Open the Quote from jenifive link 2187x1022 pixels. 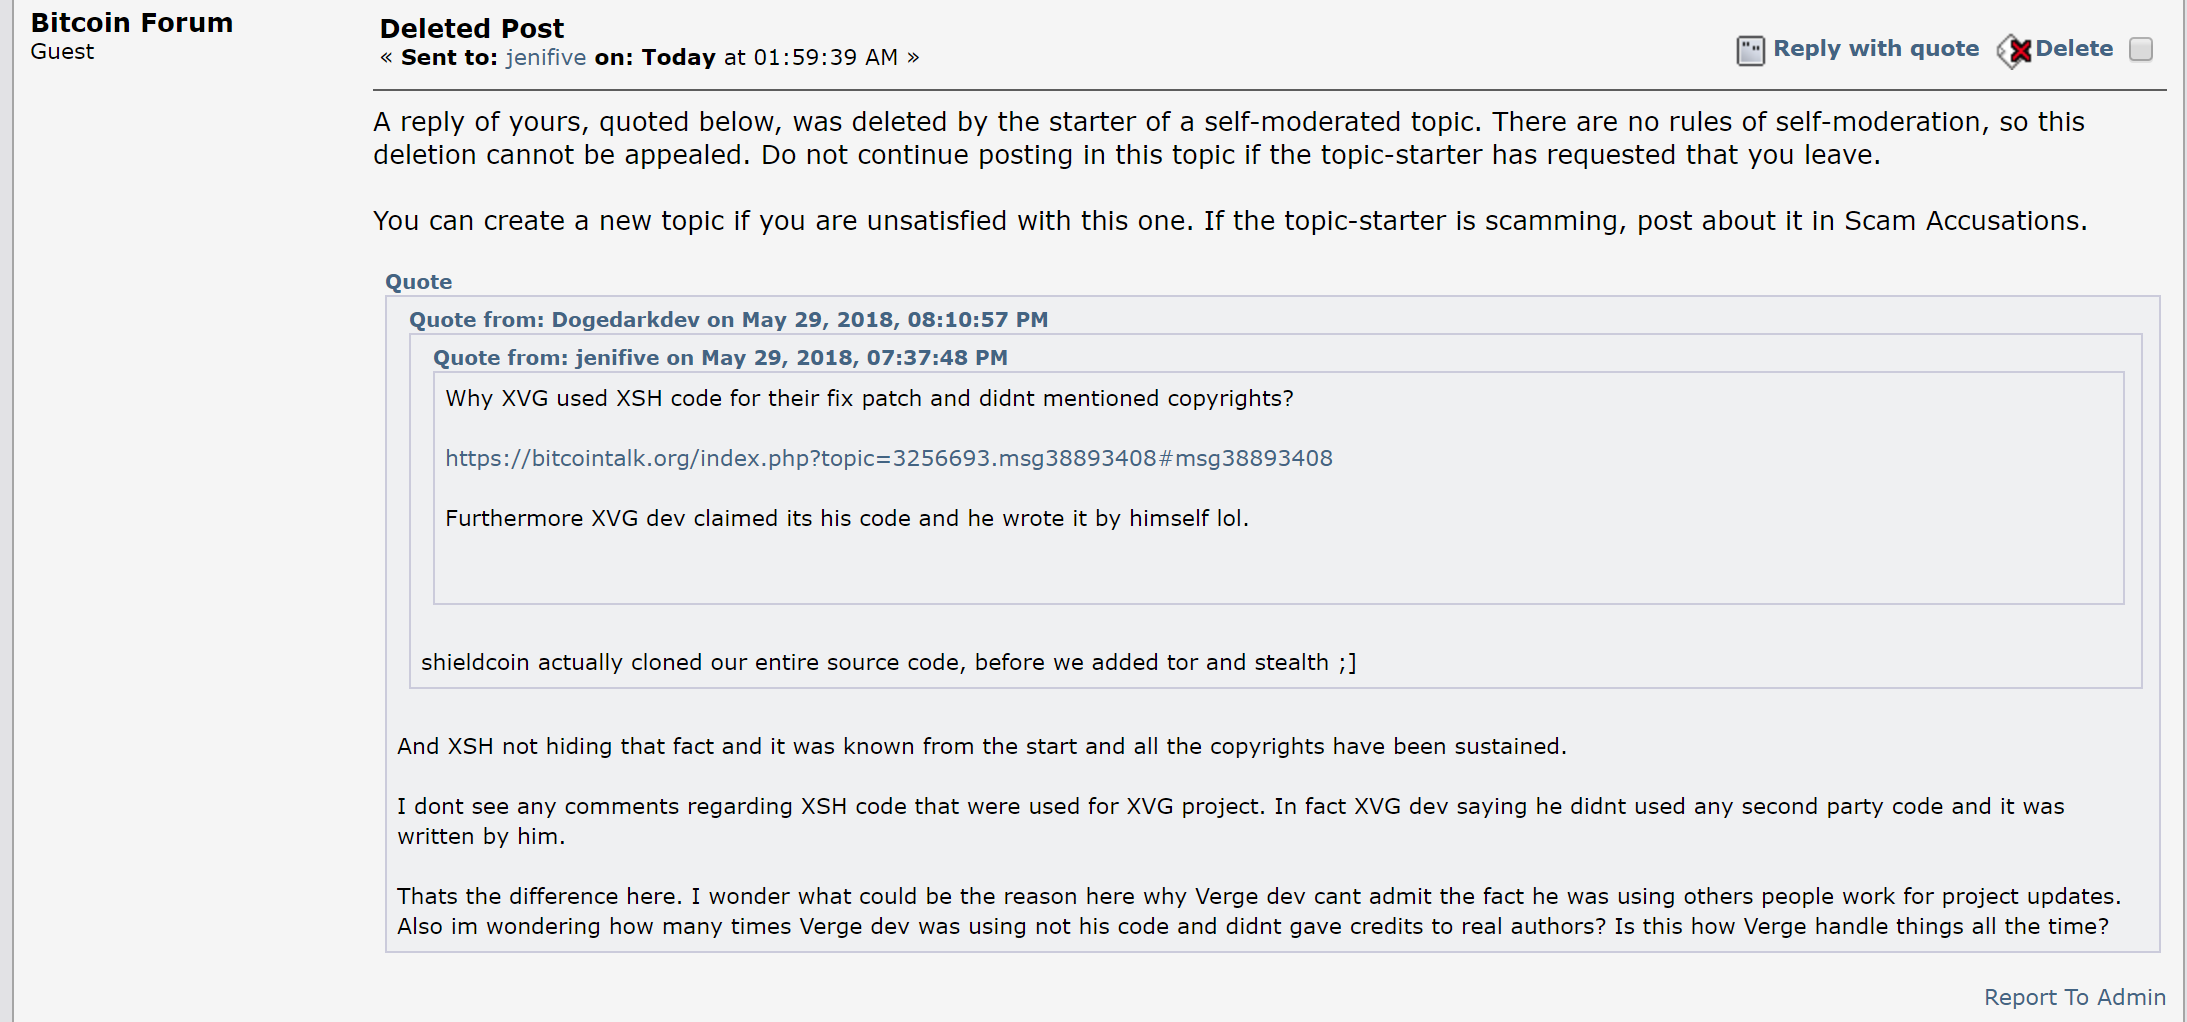pyautogui.click(x=720, y=358)
